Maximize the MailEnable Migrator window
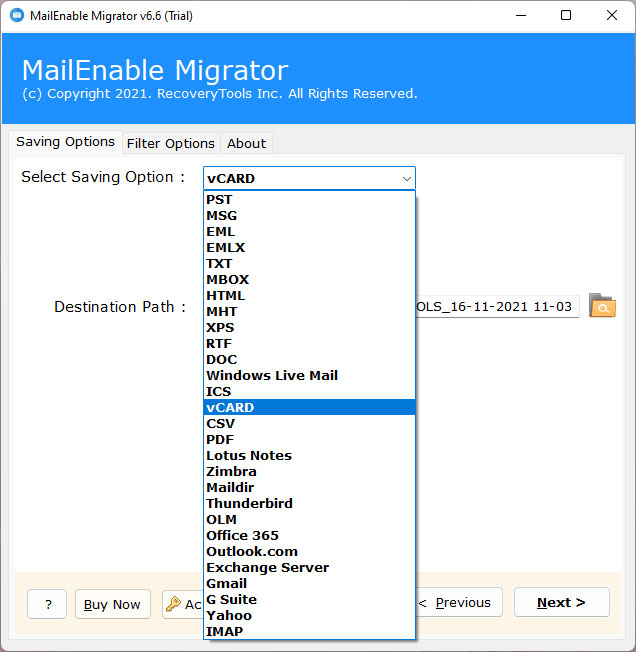Screen dimensions: 636x652 pyautogui.click(x=566, y=15)
